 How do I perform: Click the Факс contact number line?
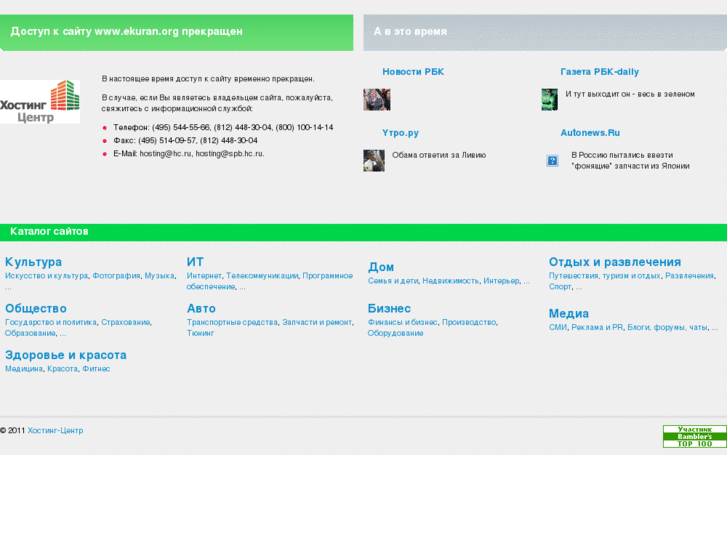tap(185, 141)
